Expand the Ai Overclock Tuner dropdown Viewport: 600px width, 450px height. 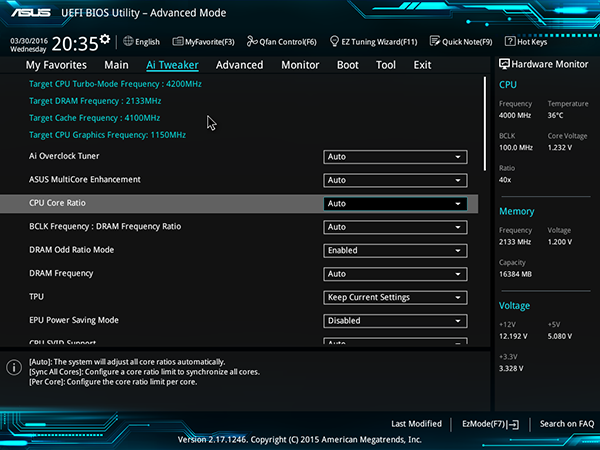395,157
